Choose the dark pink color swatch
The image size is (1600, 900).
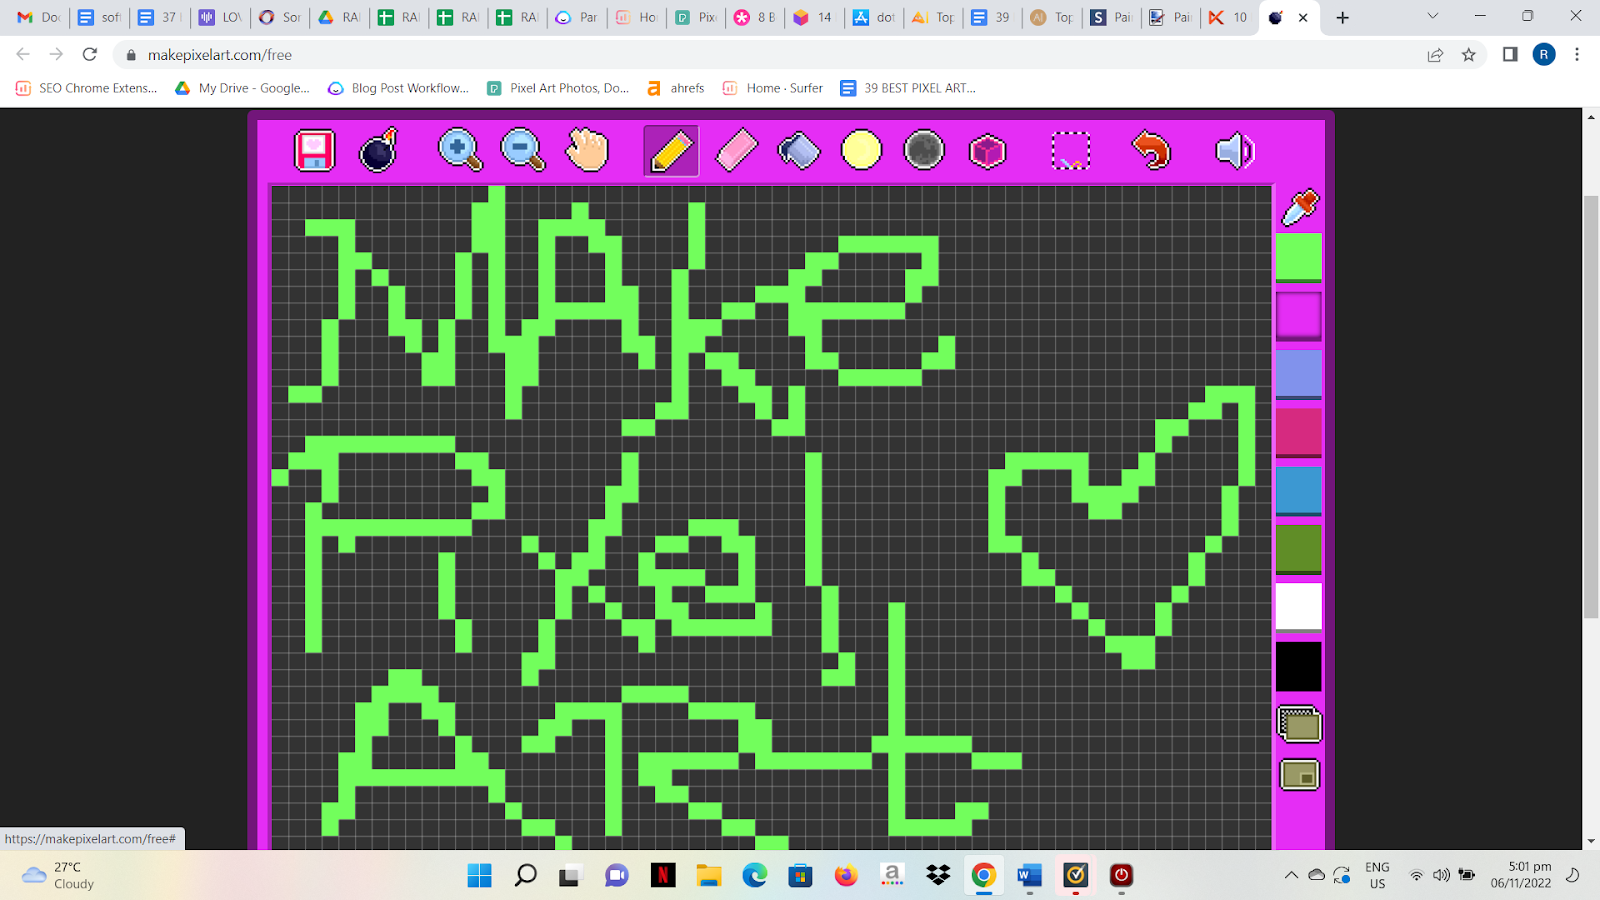coord(1299,432)
